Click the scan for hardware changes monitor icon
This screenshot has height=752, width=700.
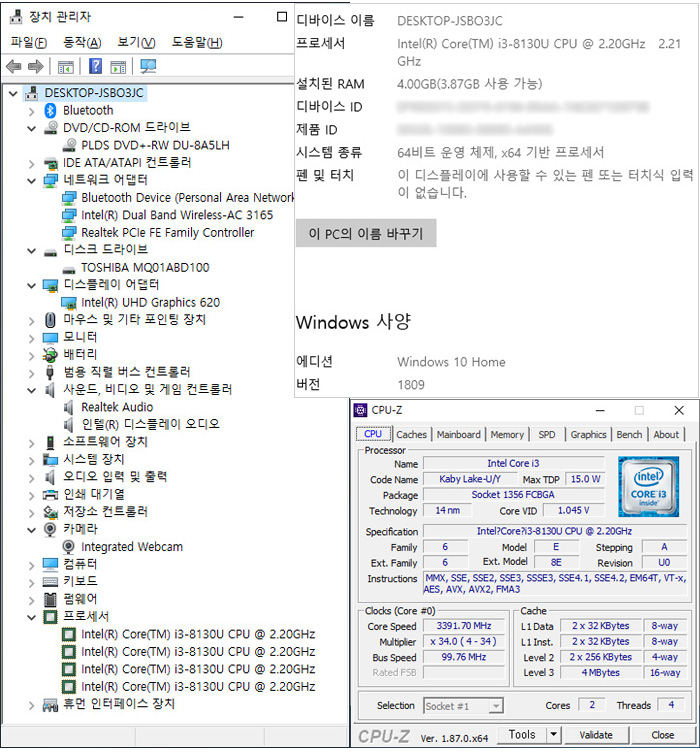tap(148, 66)
